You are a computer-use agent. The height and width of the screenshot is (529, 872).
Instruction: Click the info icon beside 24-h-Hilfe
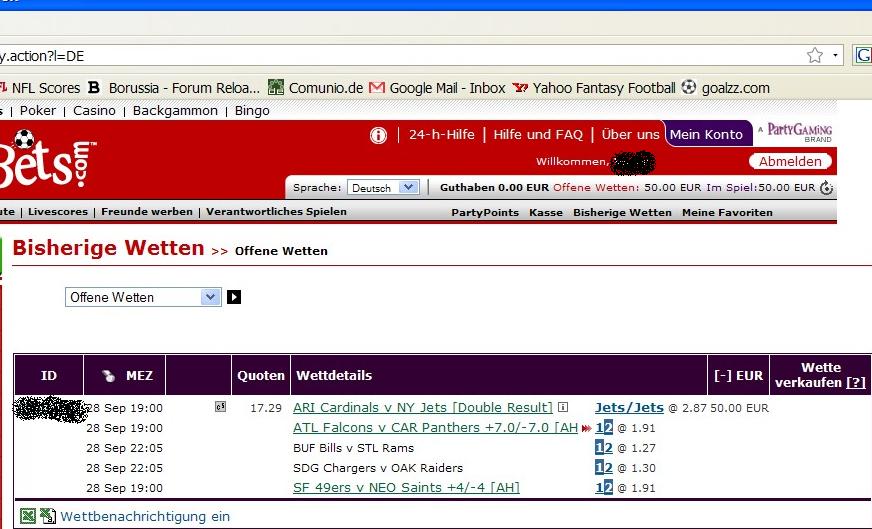coord(378,135)
